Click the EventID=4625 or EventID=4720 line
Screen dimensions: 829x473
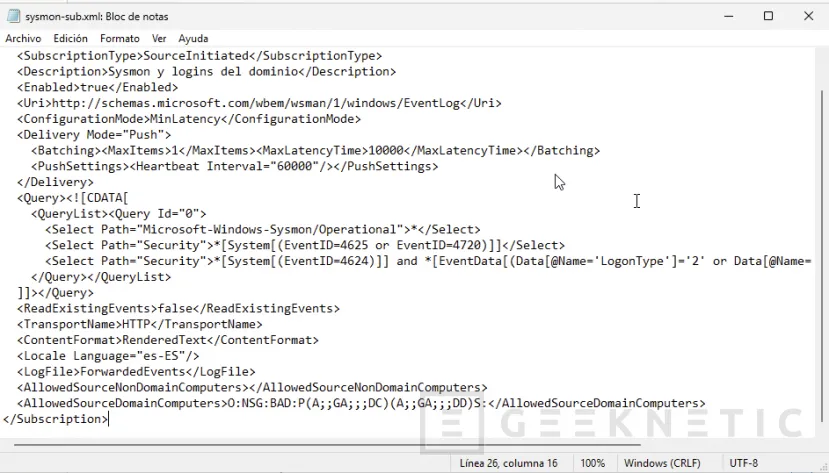coord(305,246)
